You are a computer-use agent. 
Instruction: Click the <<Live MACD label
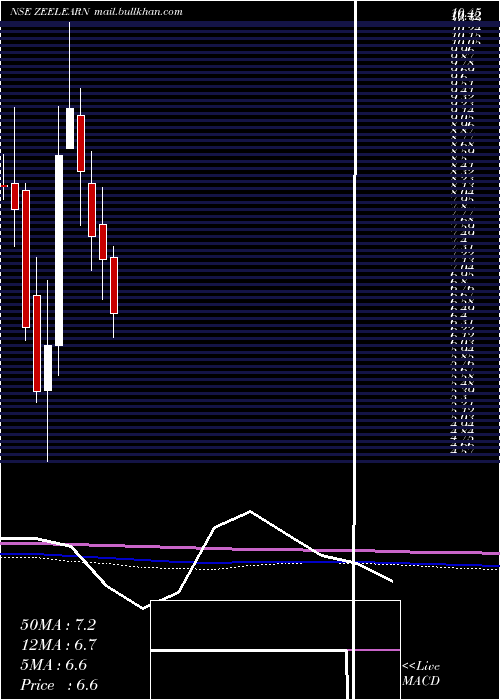pyautogui.click(x=421, y=673)
